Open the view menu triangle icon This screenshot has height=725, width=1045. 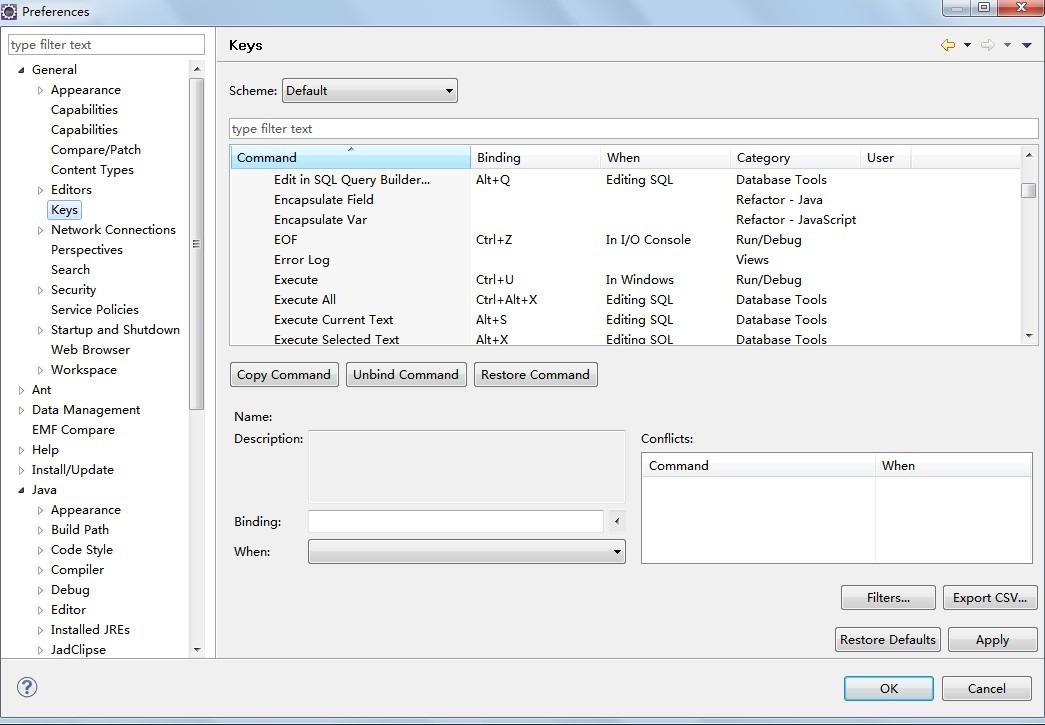(x=1027, y=45)
